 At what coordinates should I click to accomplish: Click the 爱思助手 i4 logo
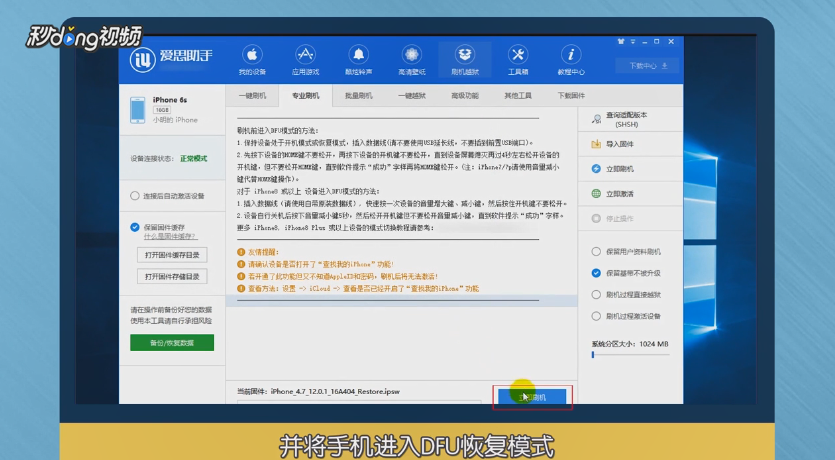pyautogui.click(x=143, y=59)
